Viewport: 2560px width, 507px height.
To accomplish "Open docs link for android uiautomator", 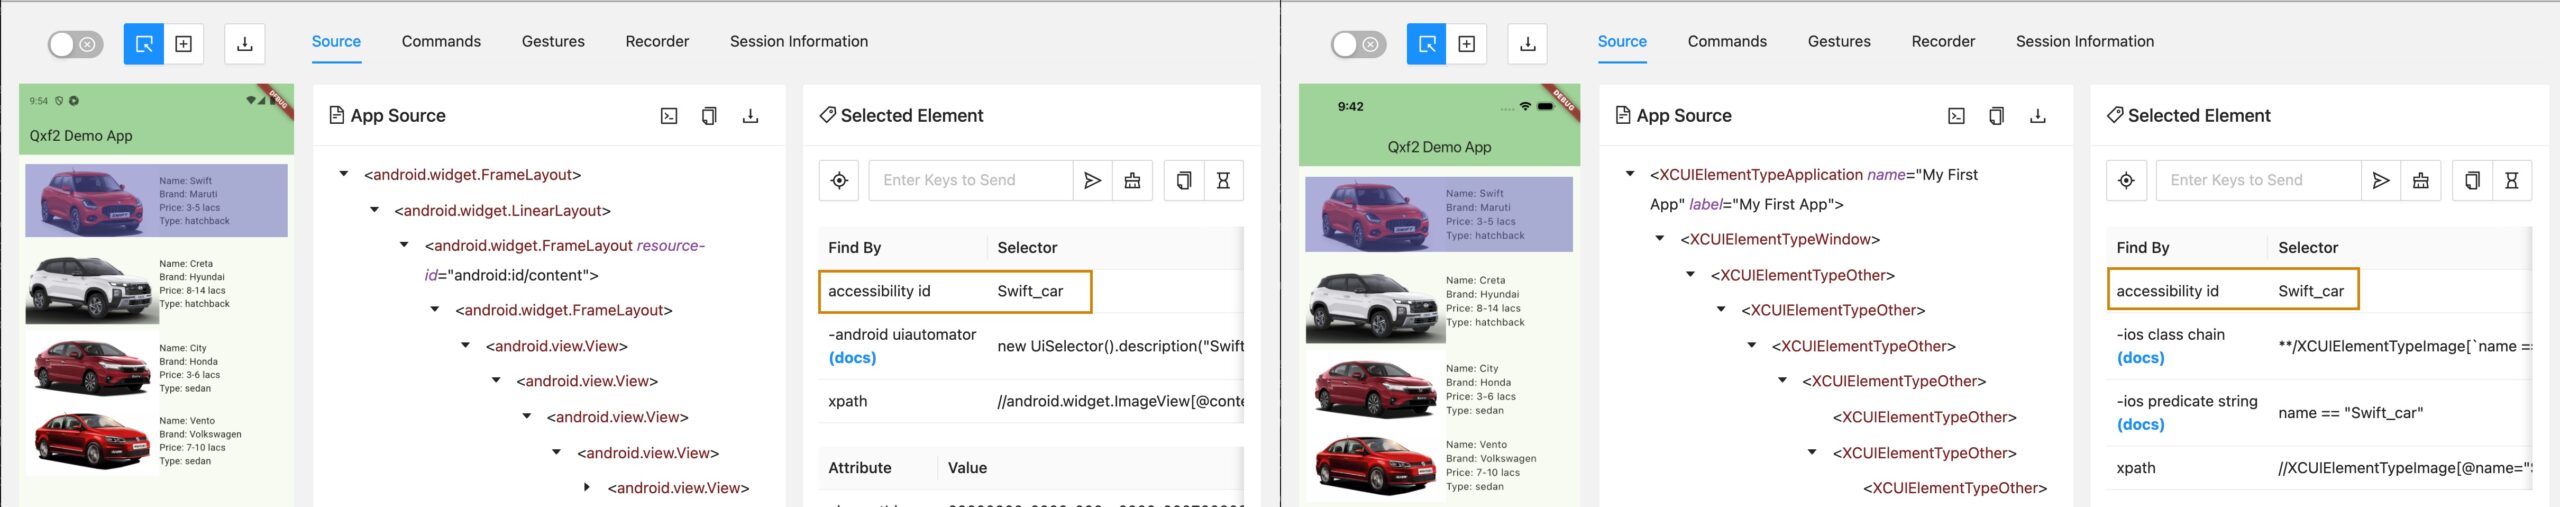I will coord(852,358).
